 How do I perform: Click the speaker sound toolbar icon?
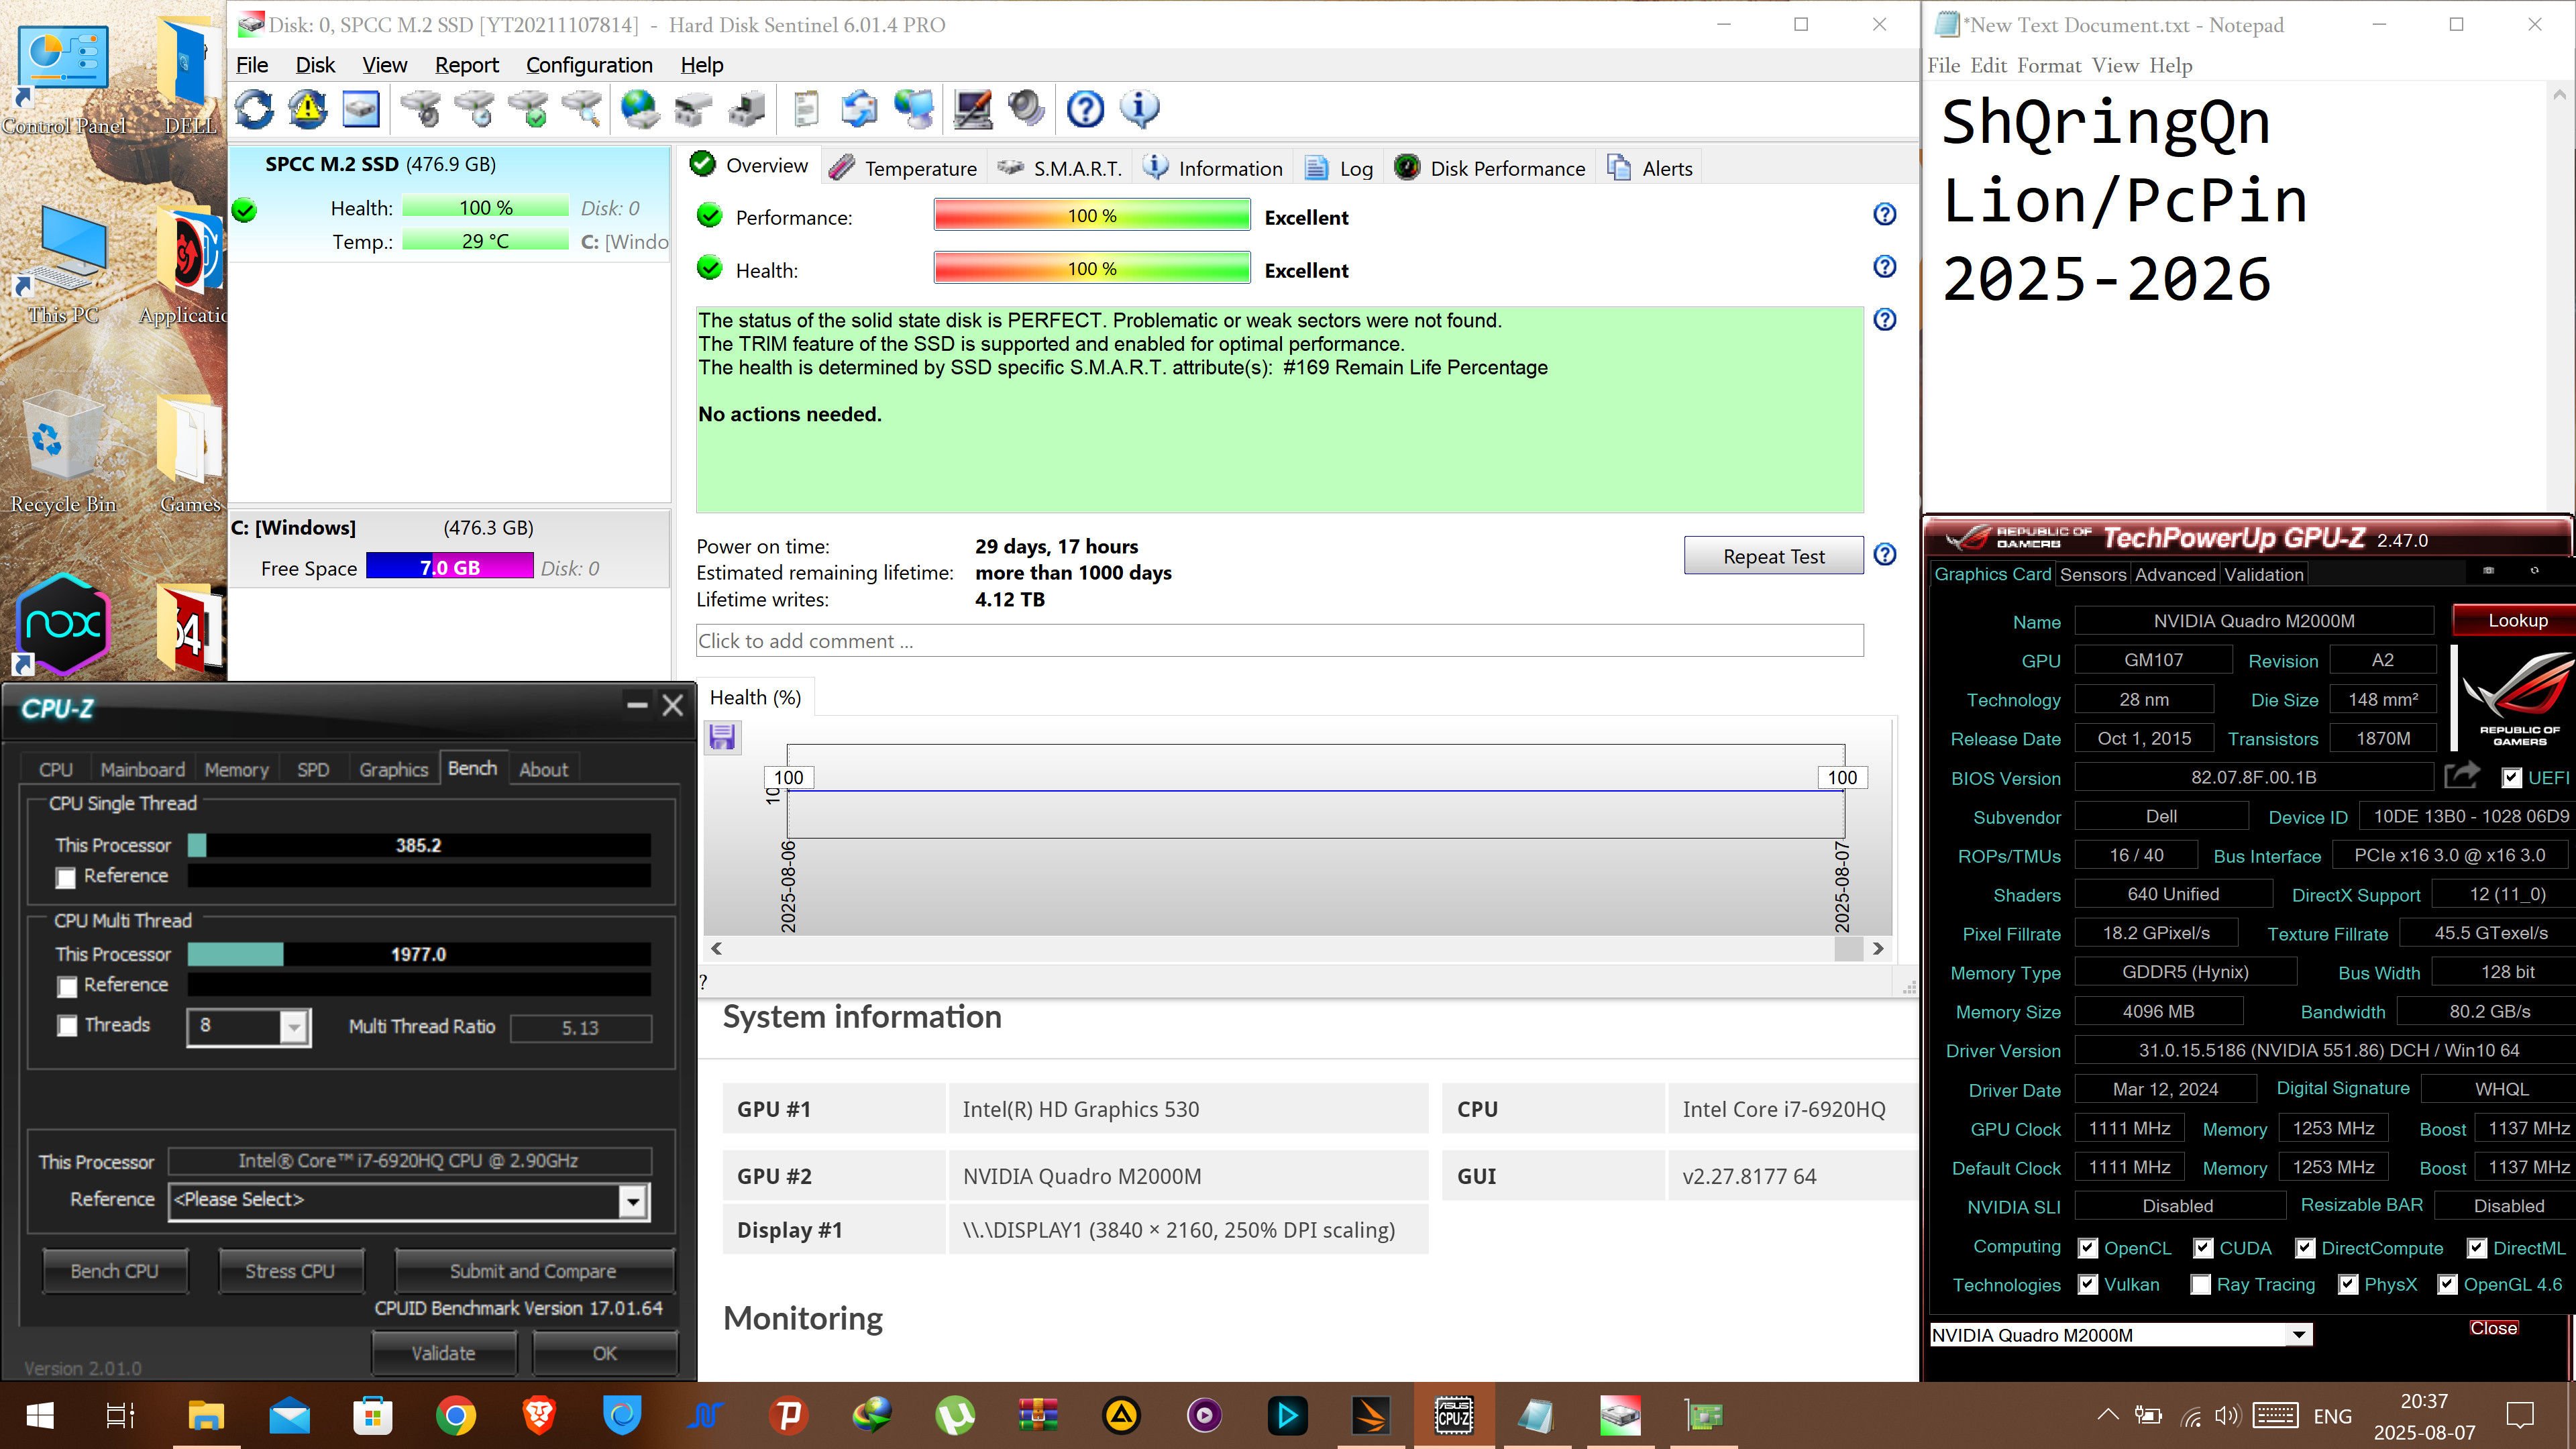[1026, 109]
